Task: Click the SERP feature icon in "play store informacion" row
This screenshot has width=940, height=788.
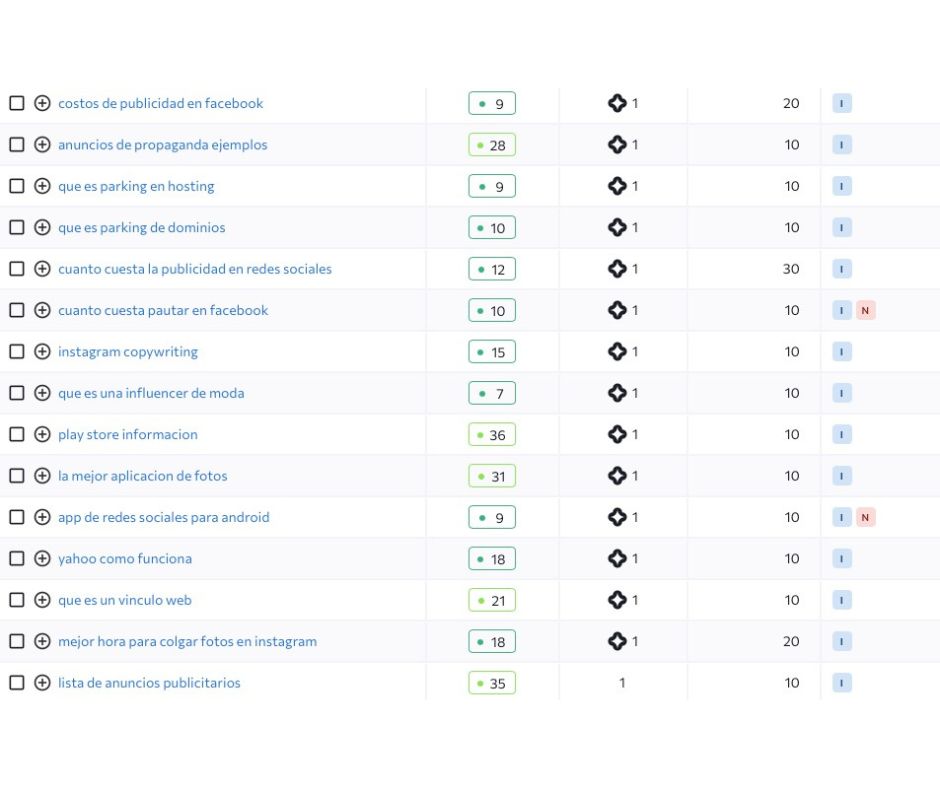Action: 617,435
